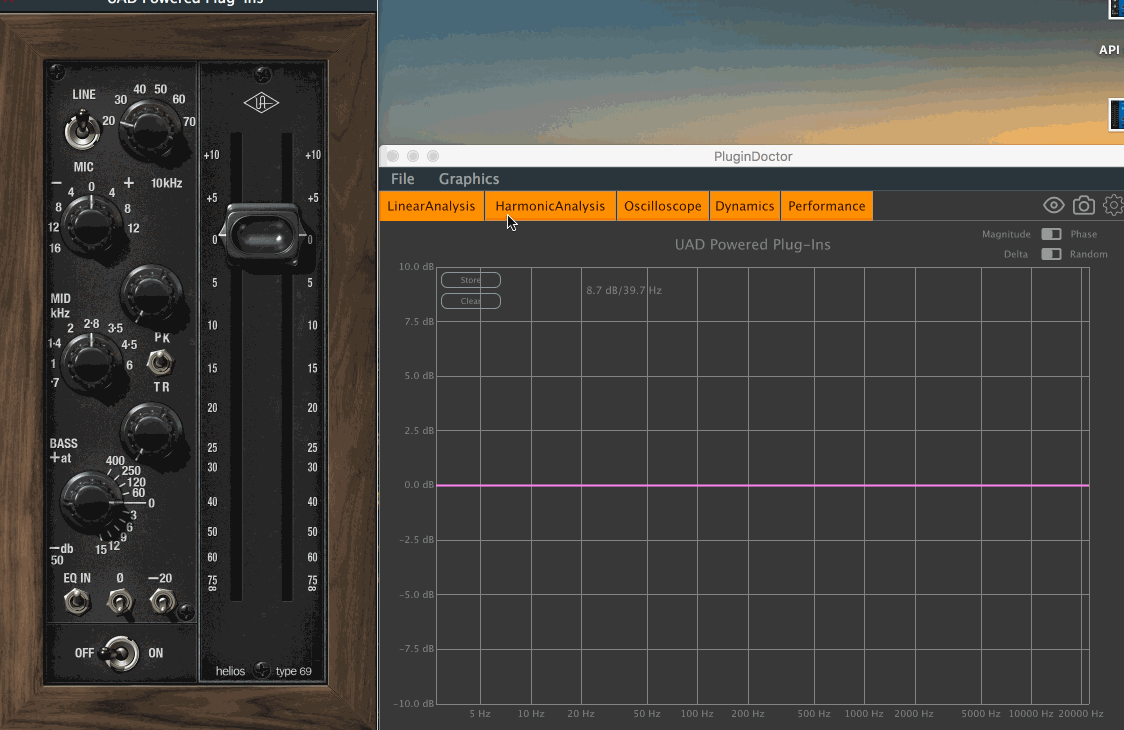Toggle the EQ IN switch

pyautogui.click(x=77, y=602)
